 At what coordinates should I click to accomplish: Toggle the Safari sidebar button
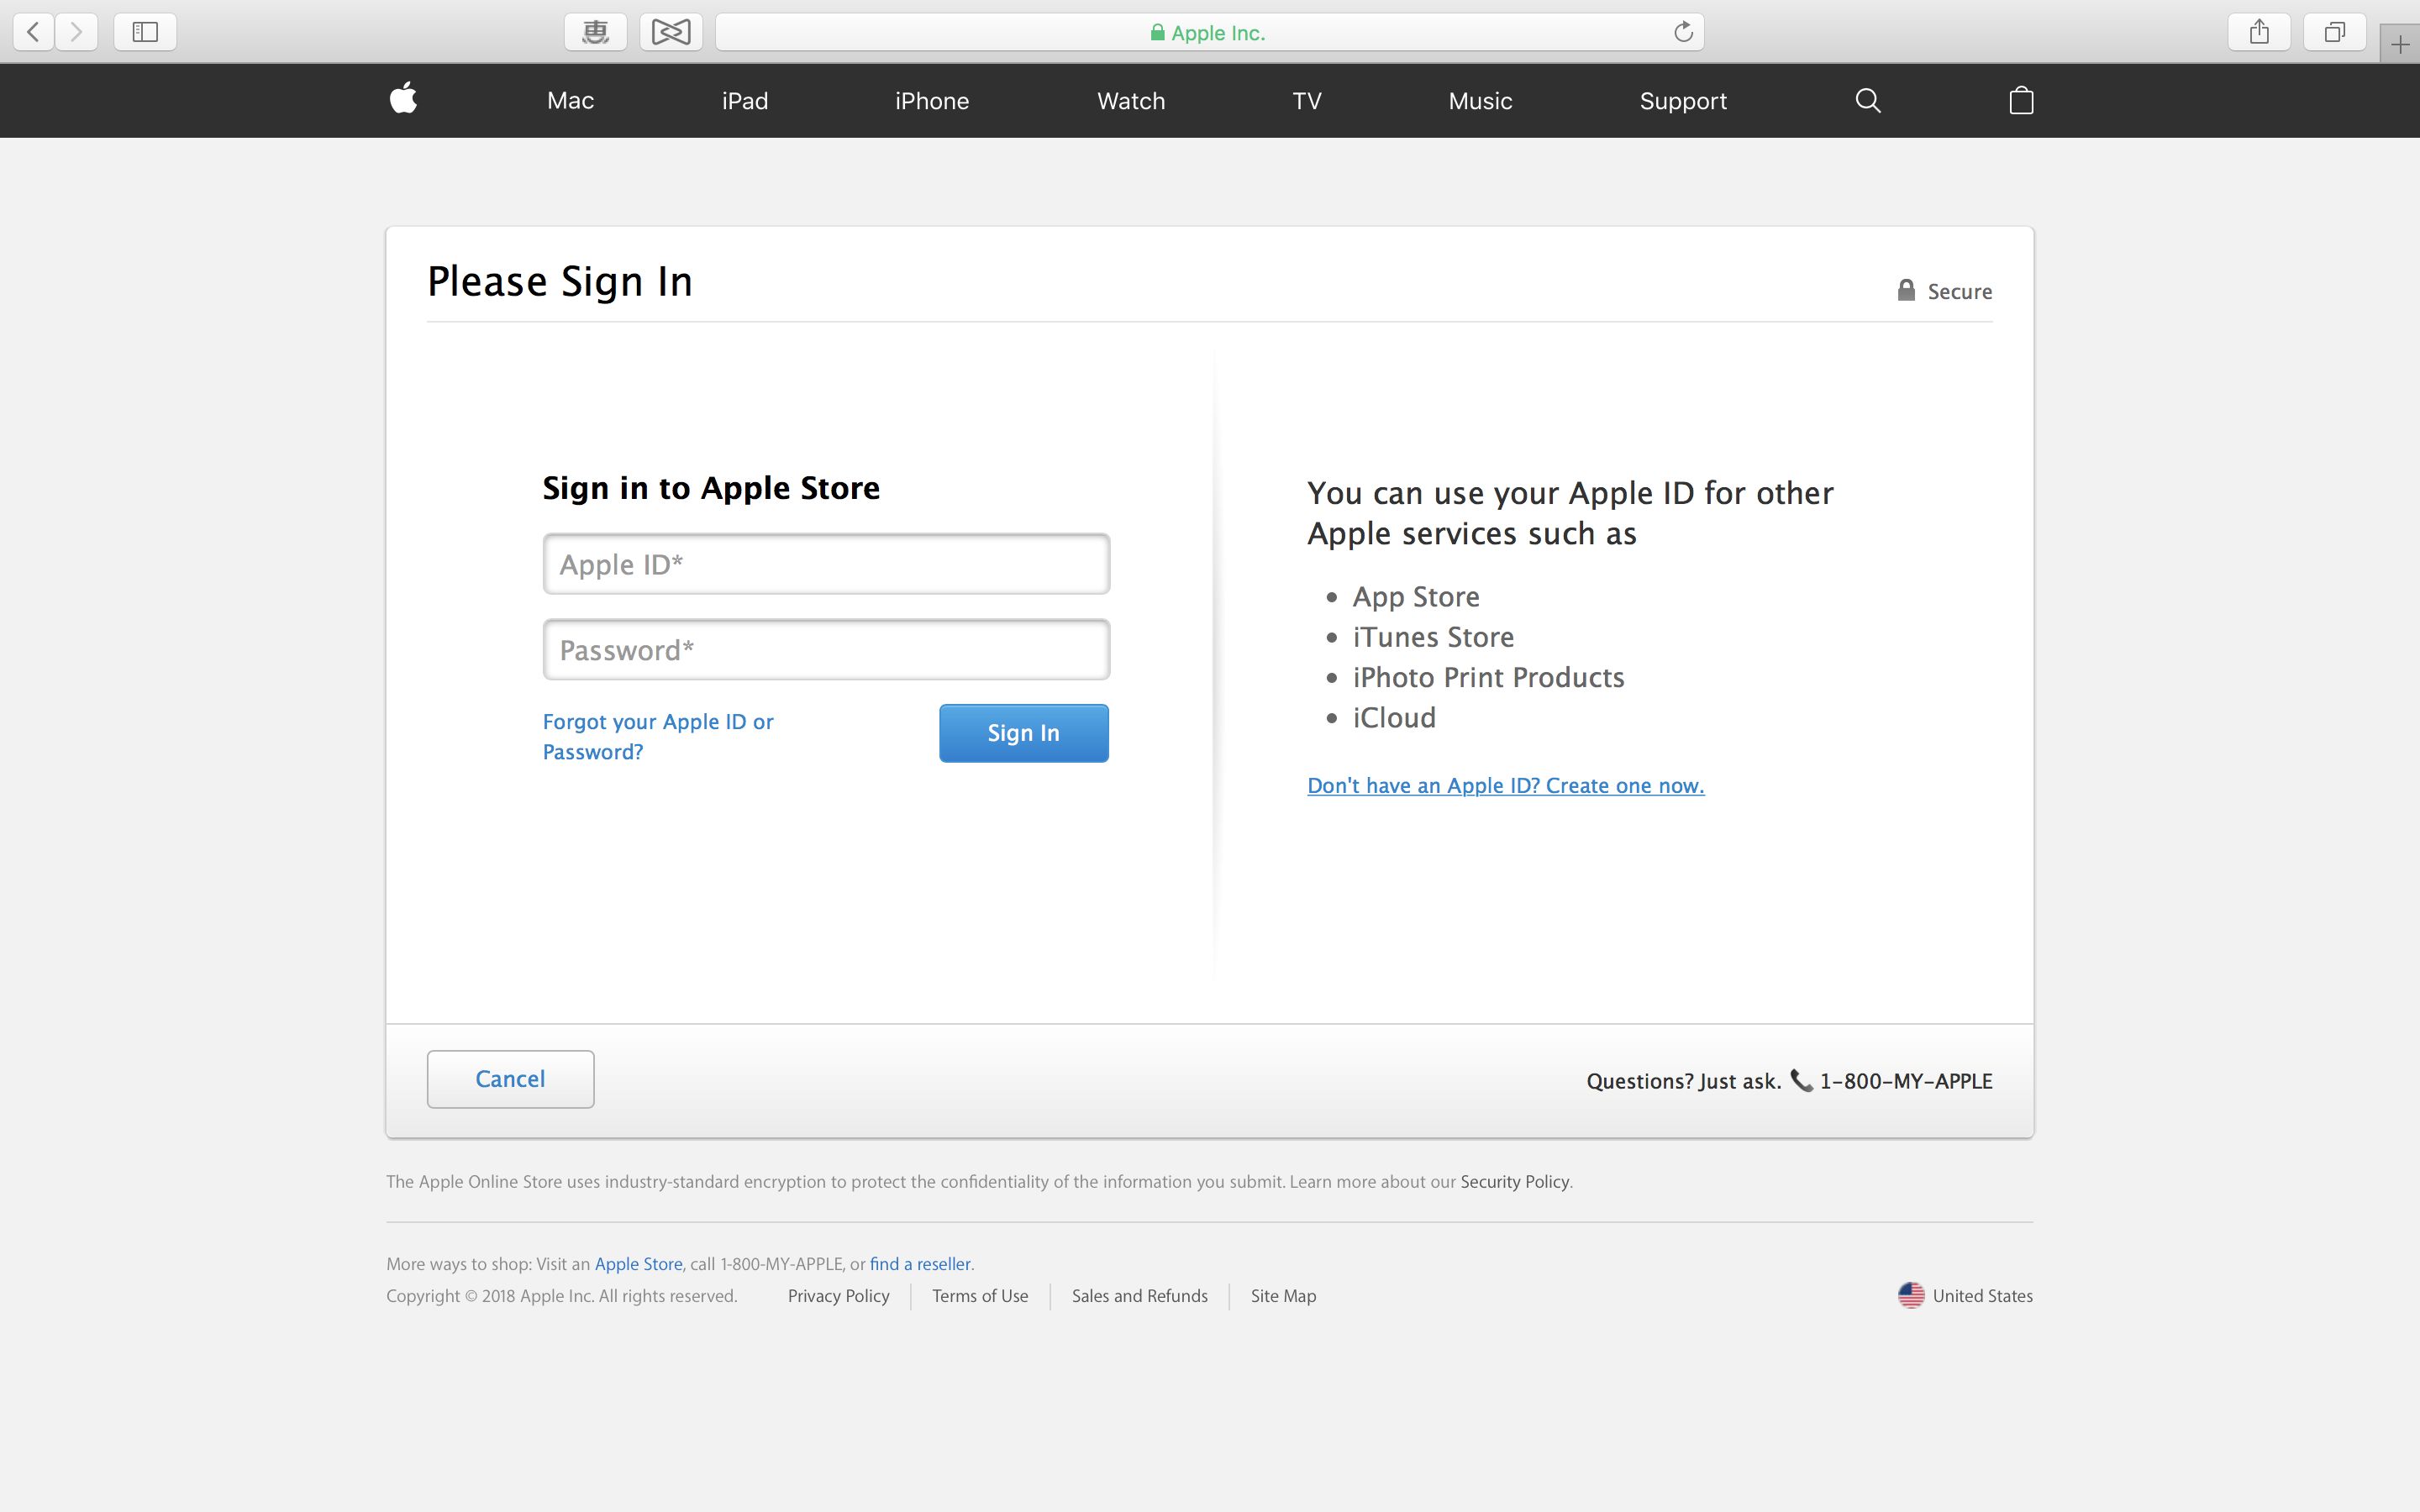click(x=145, y=32)
